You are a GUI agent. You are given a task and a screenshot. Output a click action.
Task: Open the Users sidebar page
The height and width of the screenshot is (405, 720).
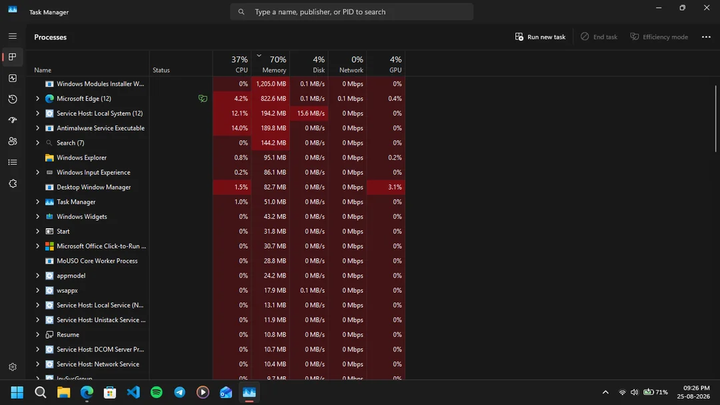pos(12,141)
